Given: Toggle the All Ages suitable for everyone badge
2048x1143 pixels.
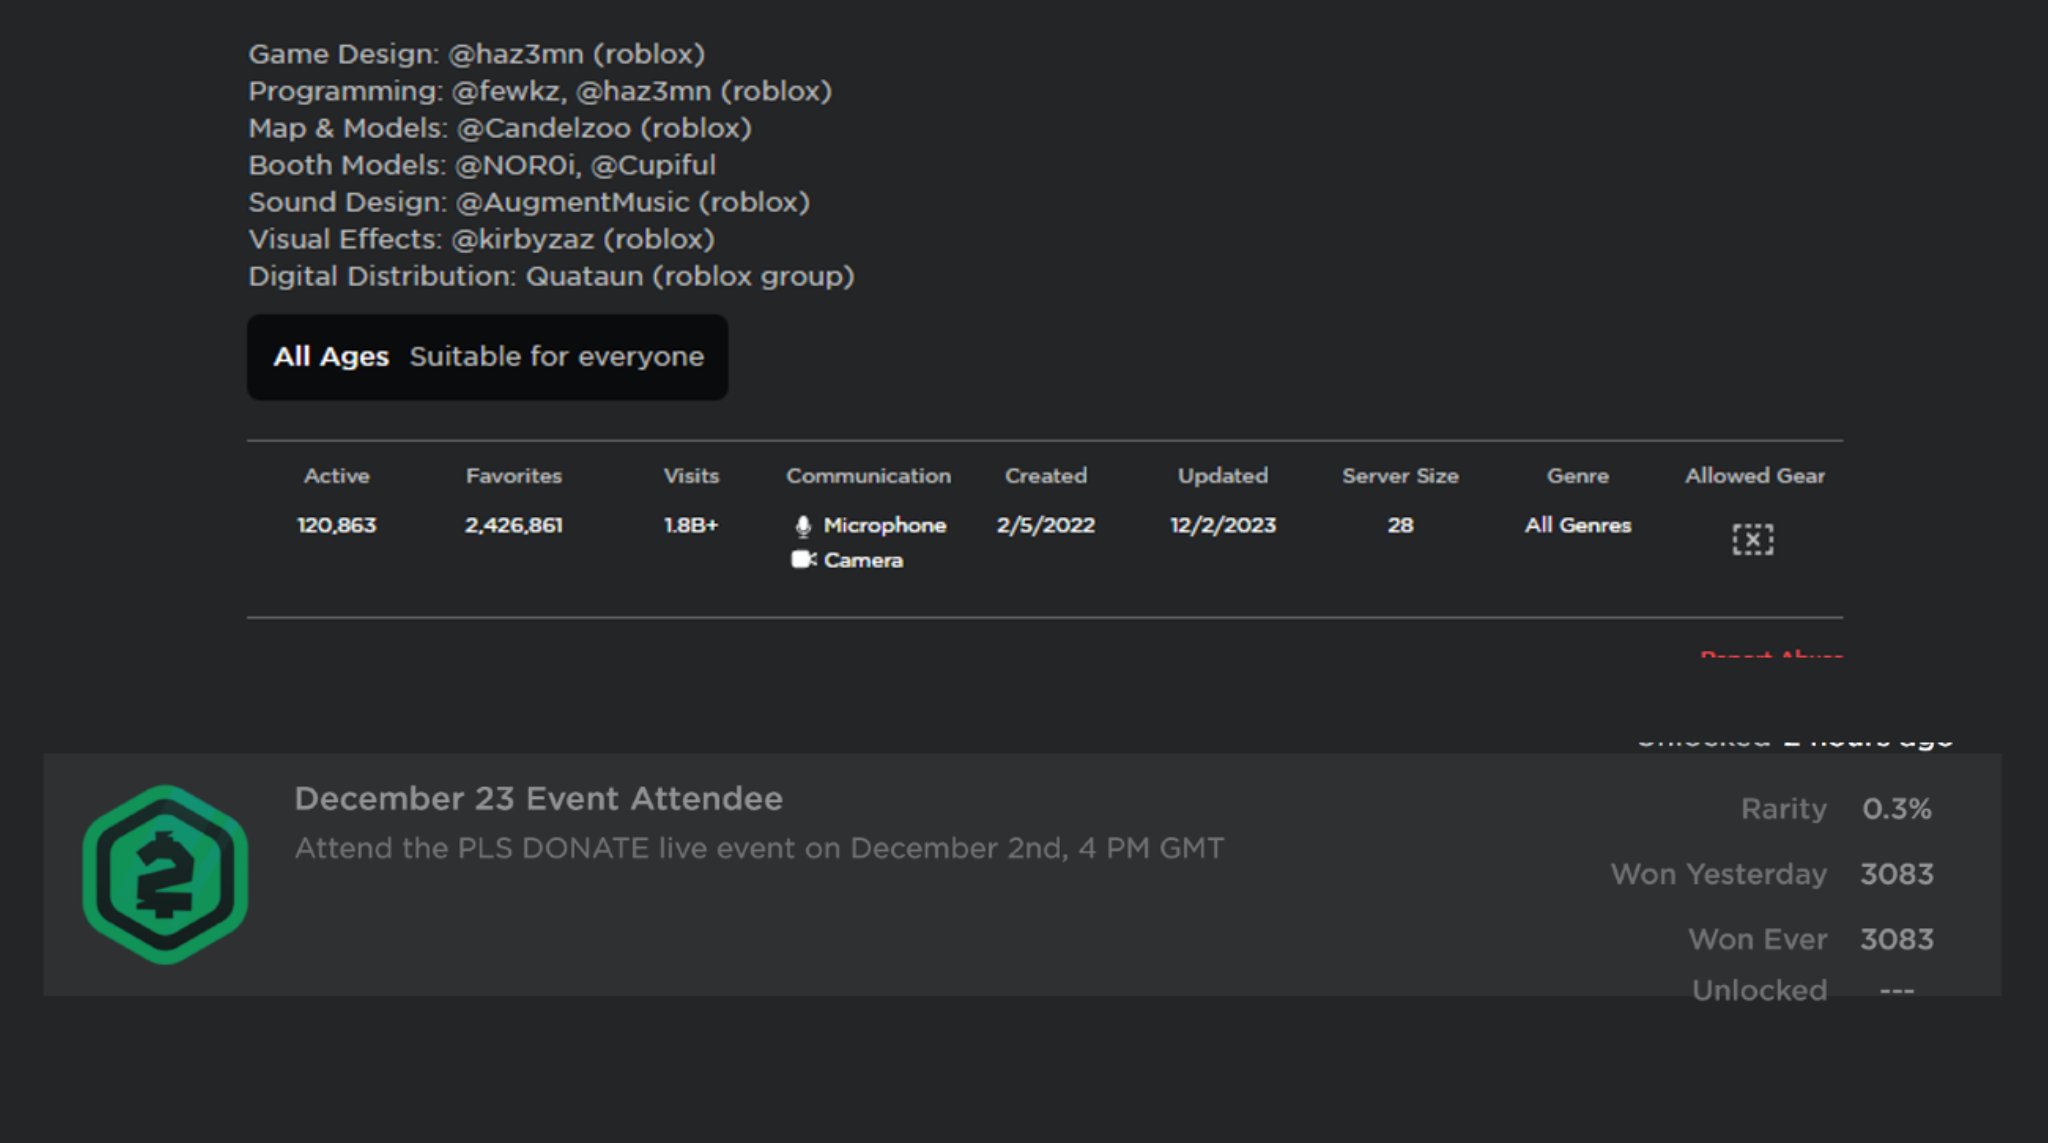Looking at the screenshot, I should (x=487, y=356).
